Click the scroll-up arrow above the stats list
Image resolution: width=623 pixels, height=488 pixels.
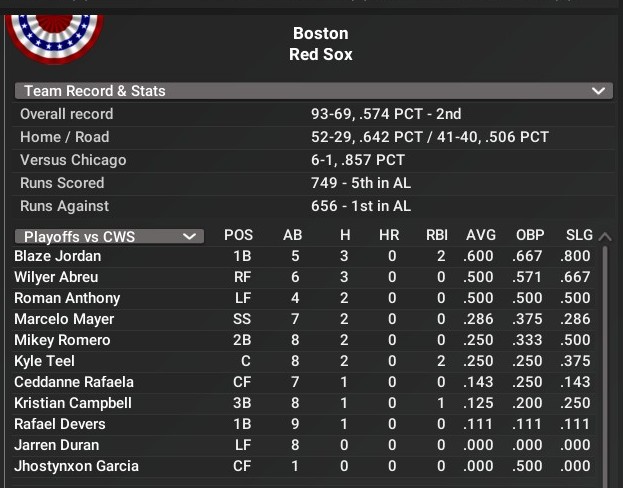[x=603, y=237]
